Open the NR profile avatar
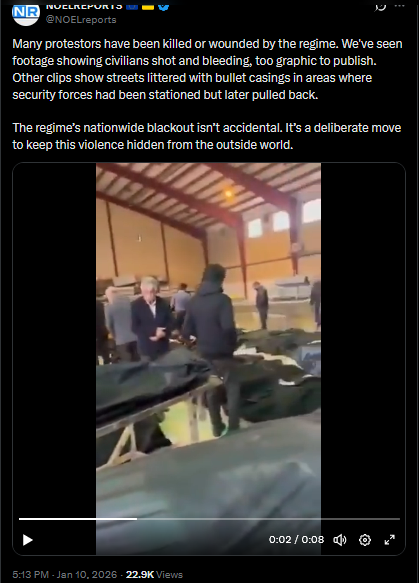 click(x=26, y=13)
